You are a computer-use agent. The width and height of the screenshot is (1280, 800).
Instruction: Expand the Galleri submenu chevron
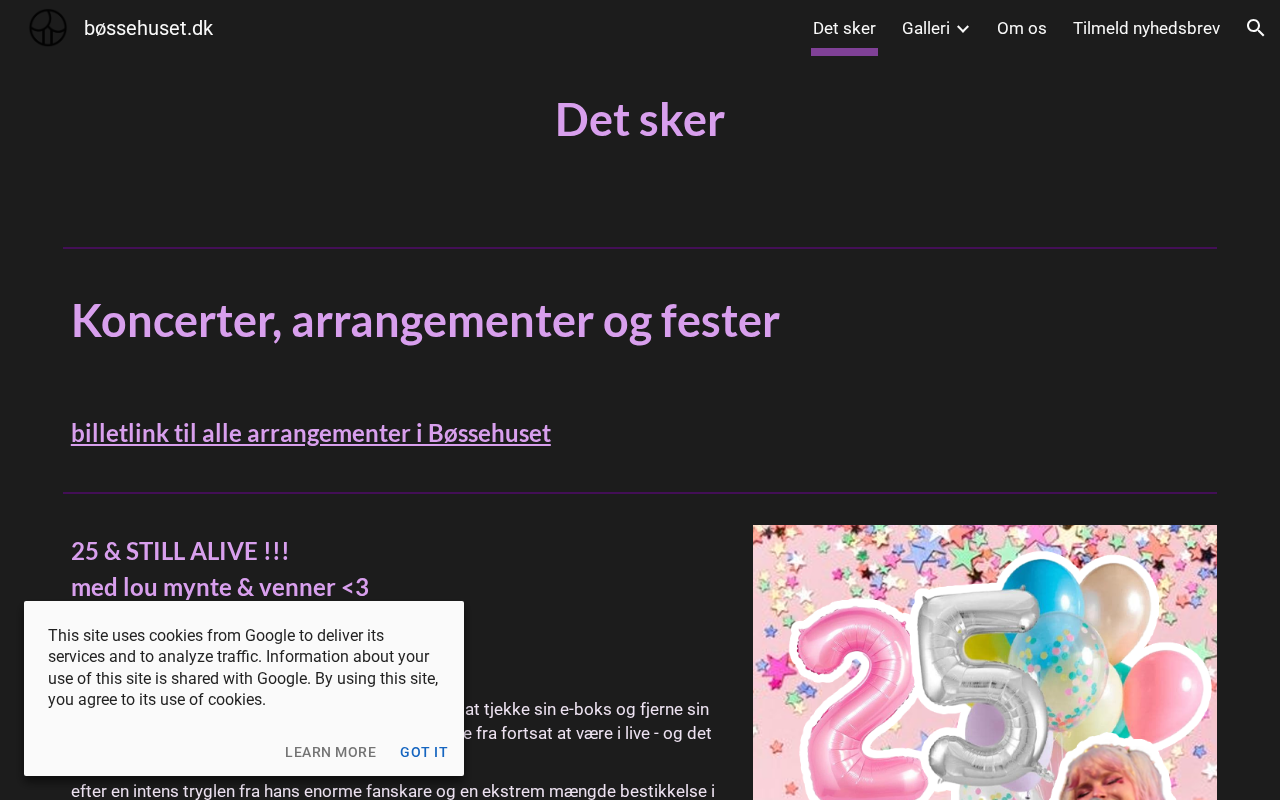(x=963, y=29)
